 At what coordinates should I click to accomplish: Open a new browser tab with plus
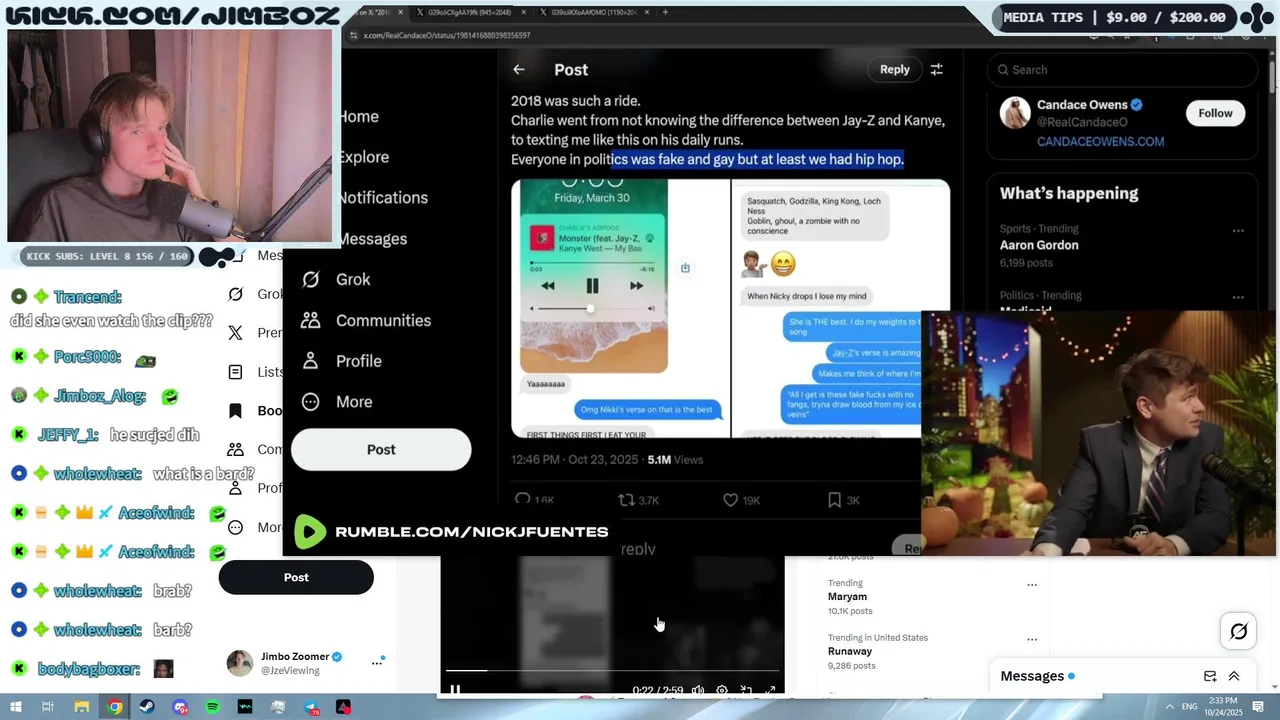tap(665, 12)
